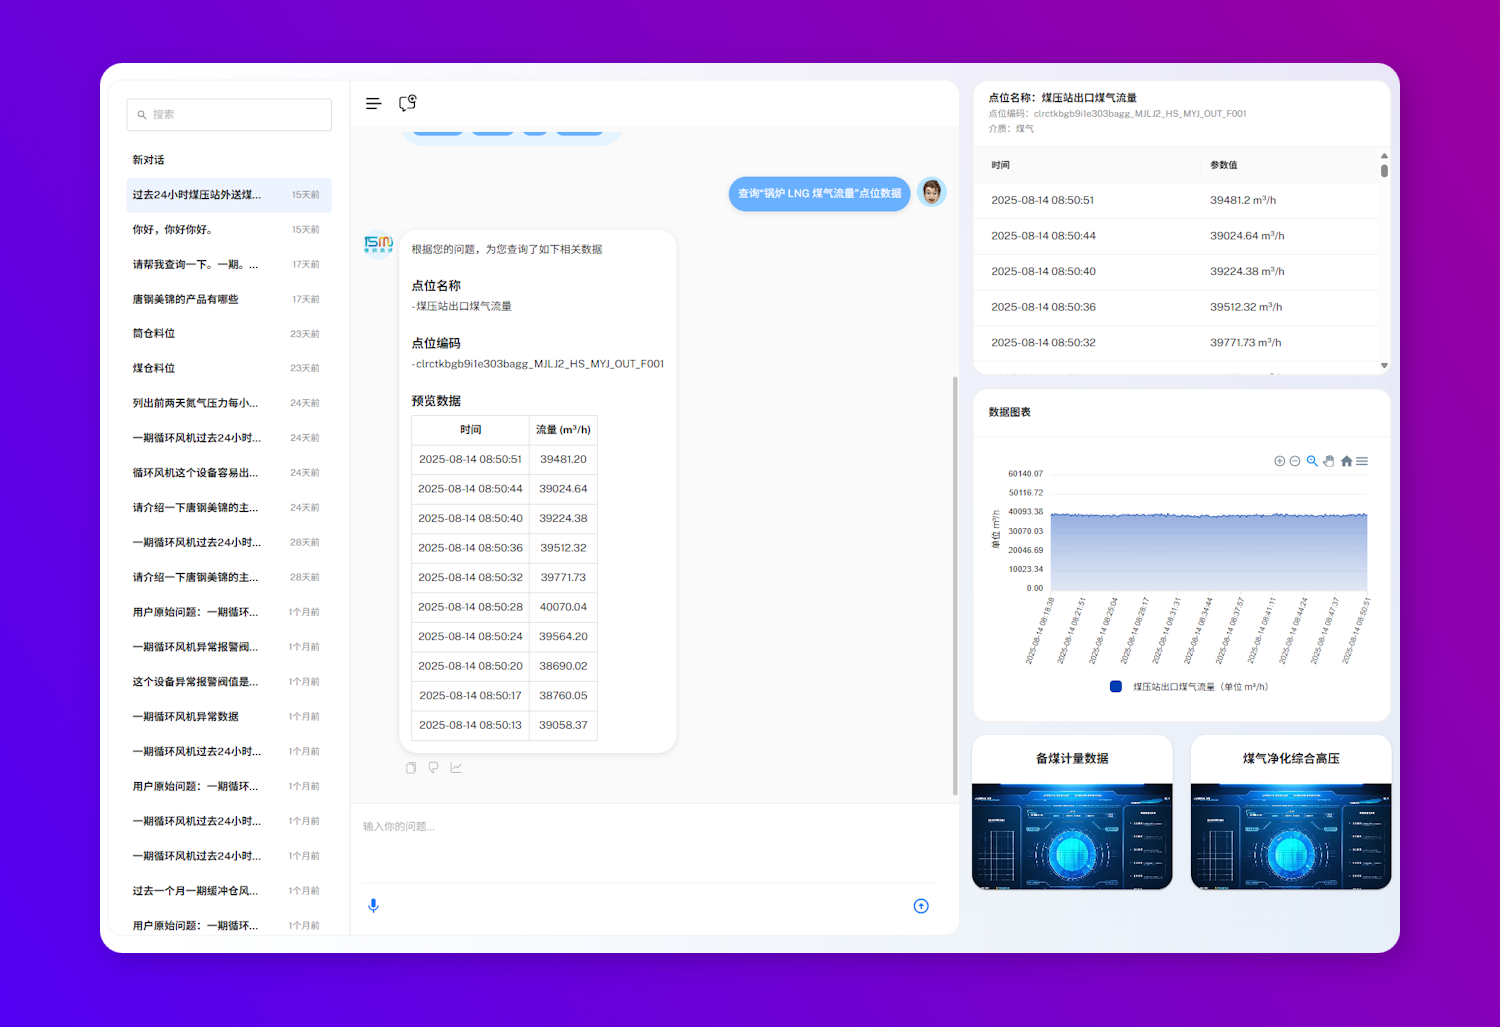Screen dimensions: 1500x1027
Task: Open the 过去24小时煤压站外送煤 conversation
Action: tap(229, 195)
